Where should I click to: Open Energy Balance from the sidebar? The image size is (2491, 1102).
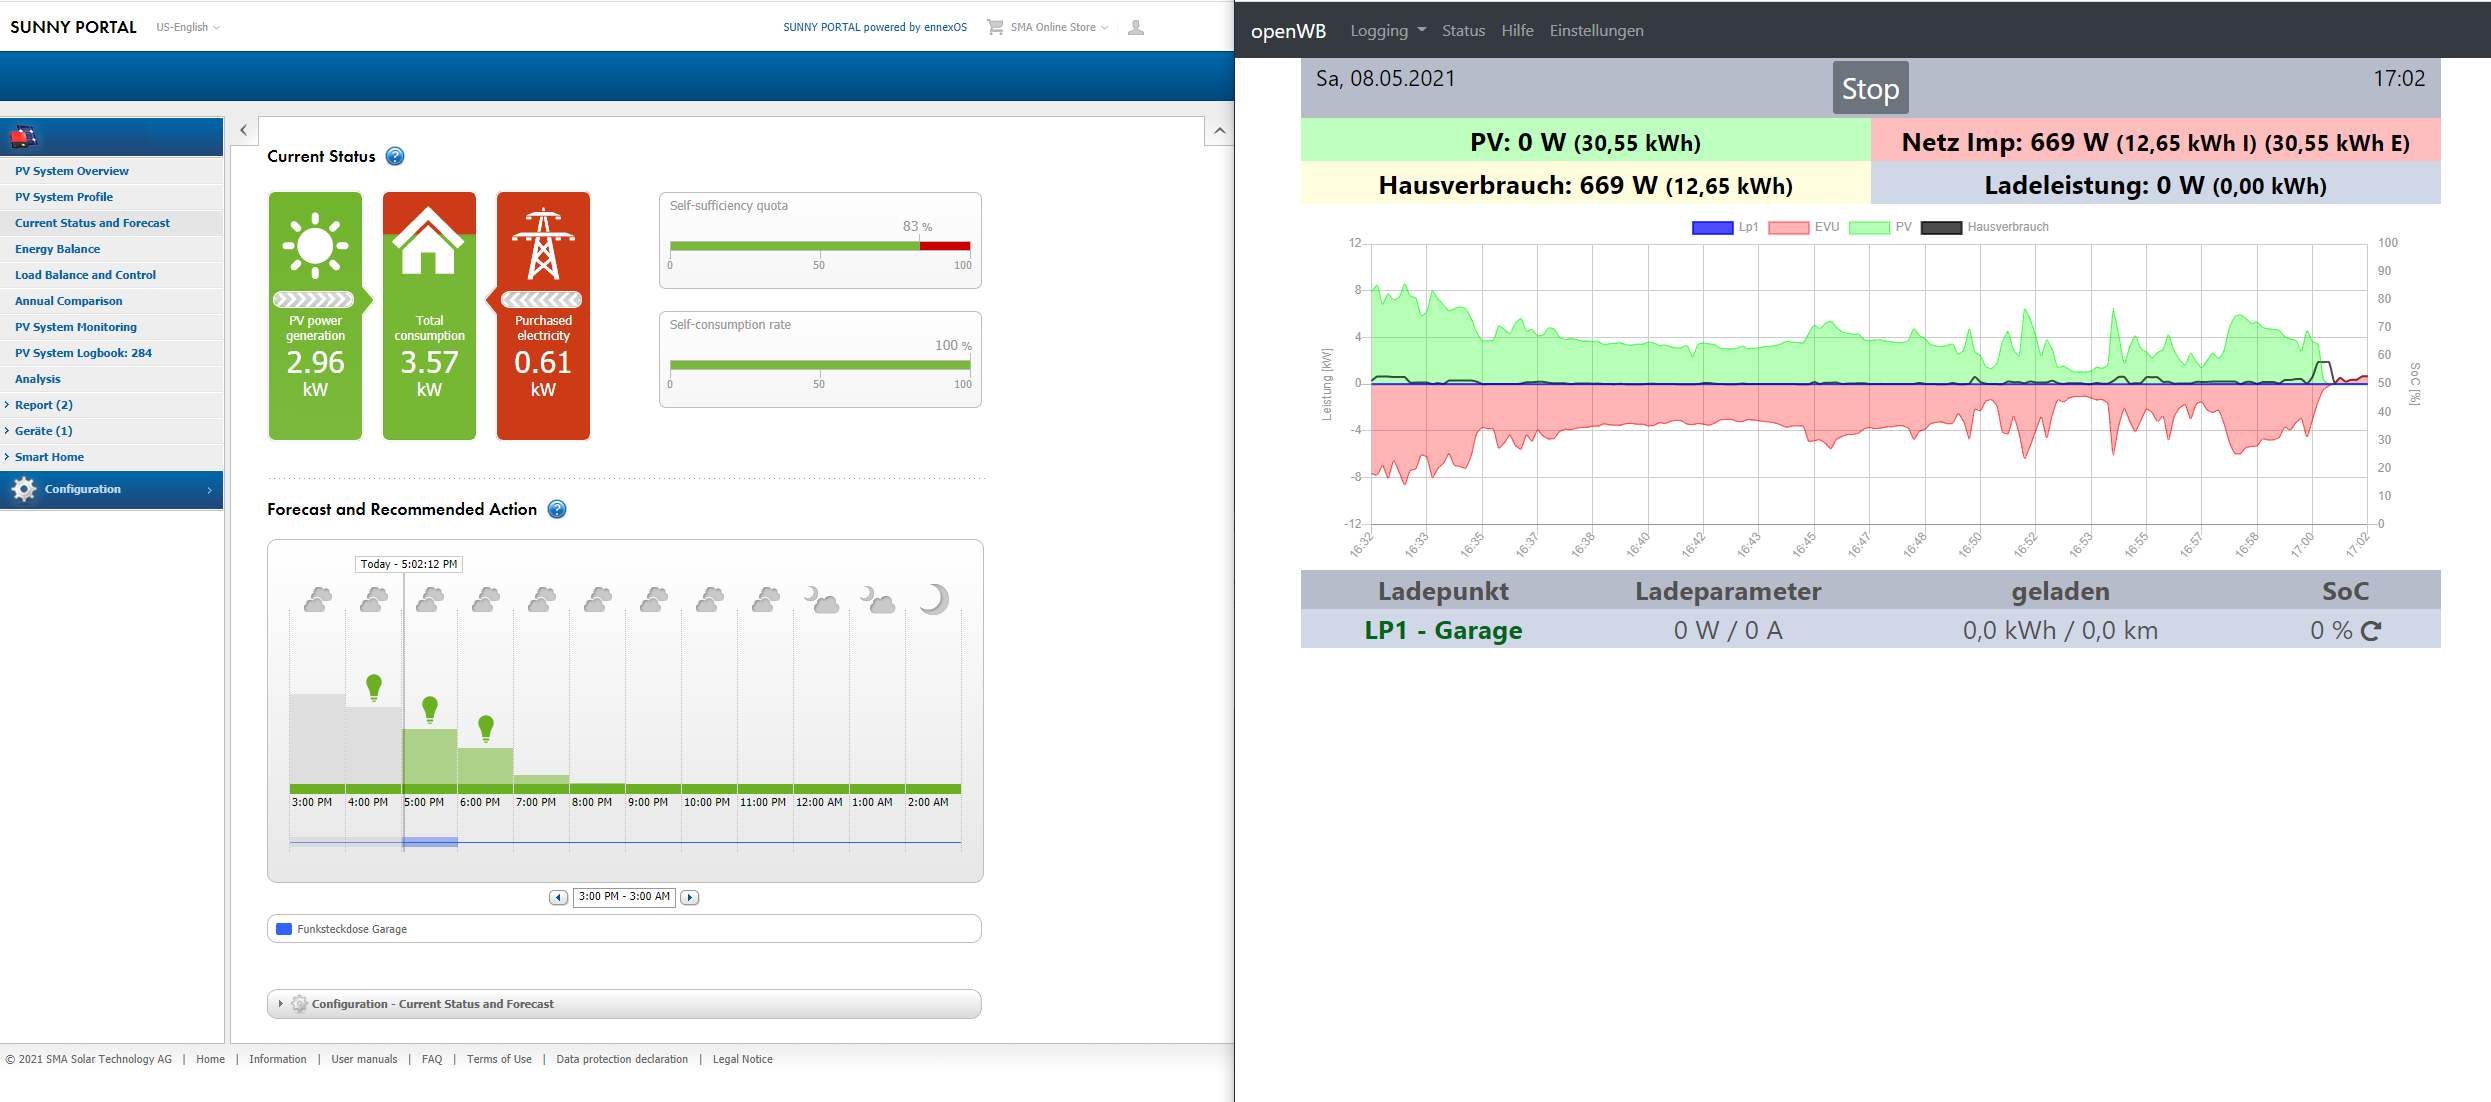point(57,249)
